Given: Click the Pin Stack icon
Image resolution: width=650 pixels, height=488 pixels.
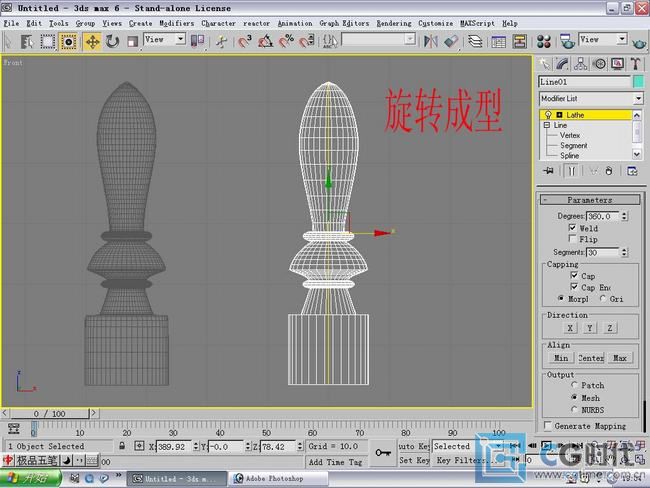Looking at the screenshot, I should pyautogui.click(x=548, y=171).
